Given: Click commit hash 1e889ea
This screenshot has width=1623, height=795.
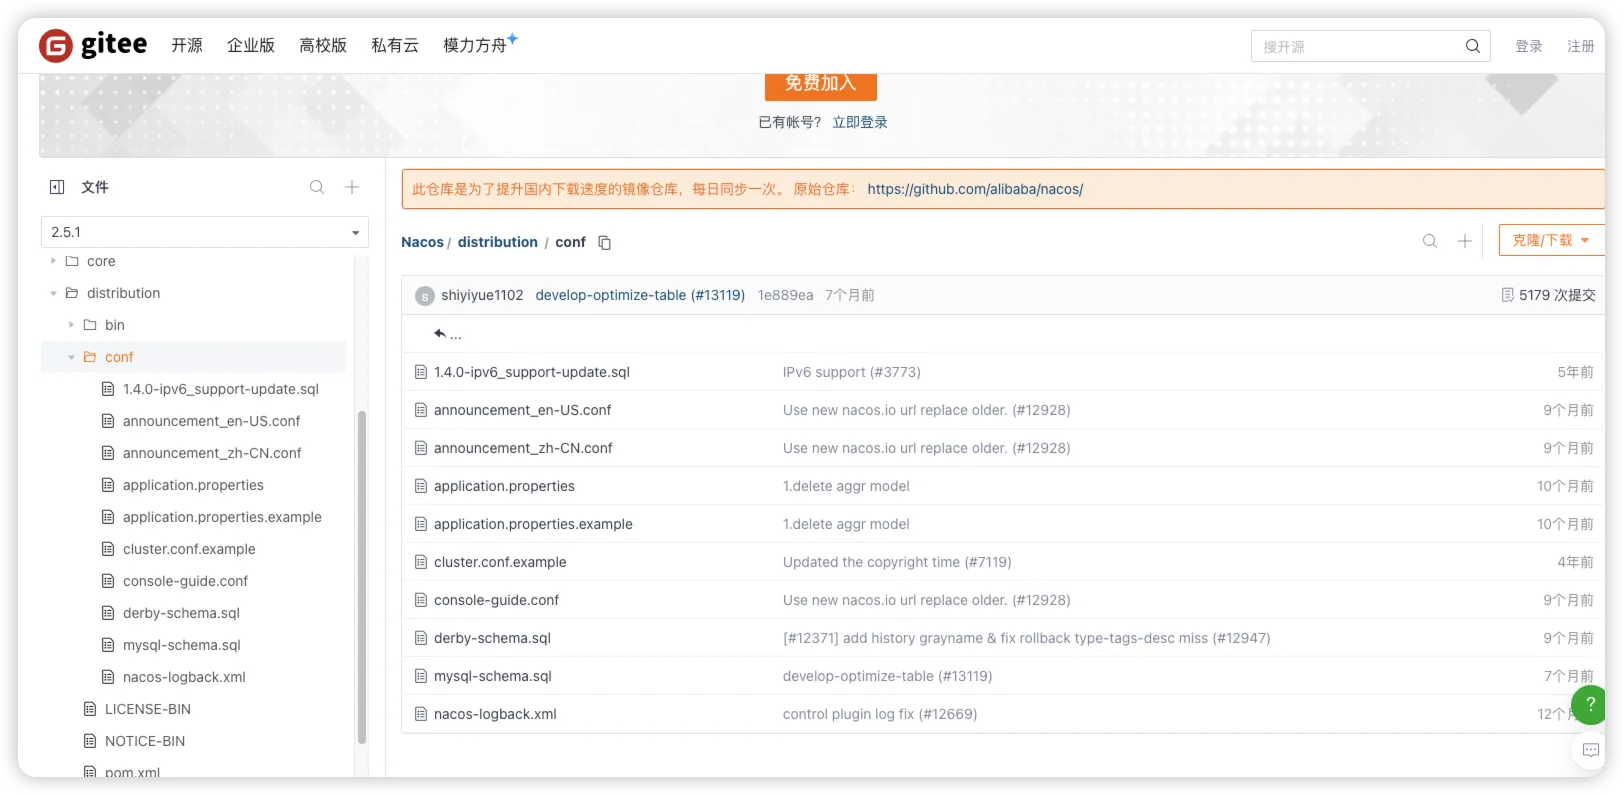Looking at the screenshot, I should [x=785, y=295].
